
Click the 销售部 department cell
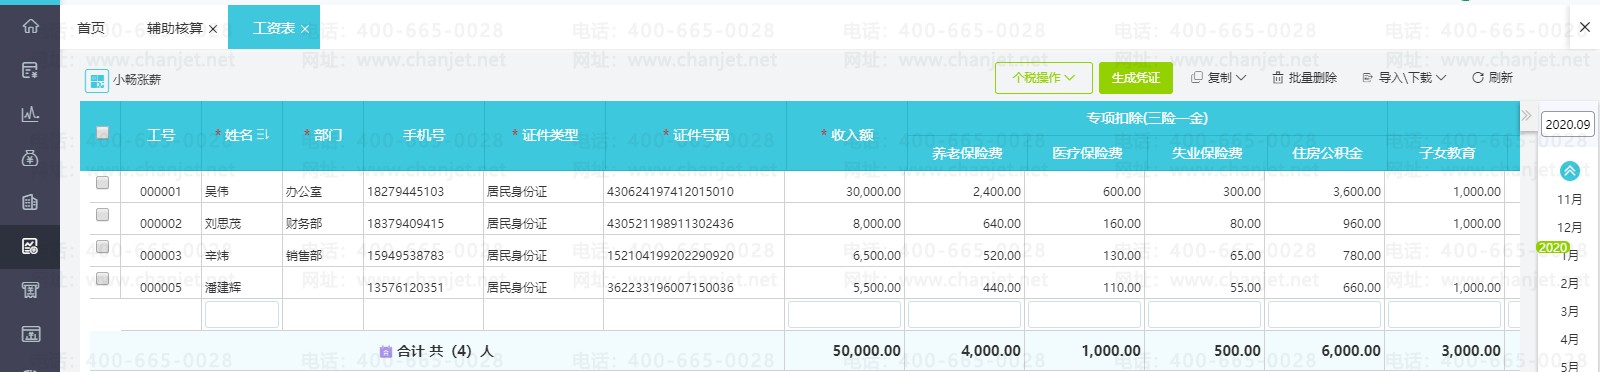[304, 255]
